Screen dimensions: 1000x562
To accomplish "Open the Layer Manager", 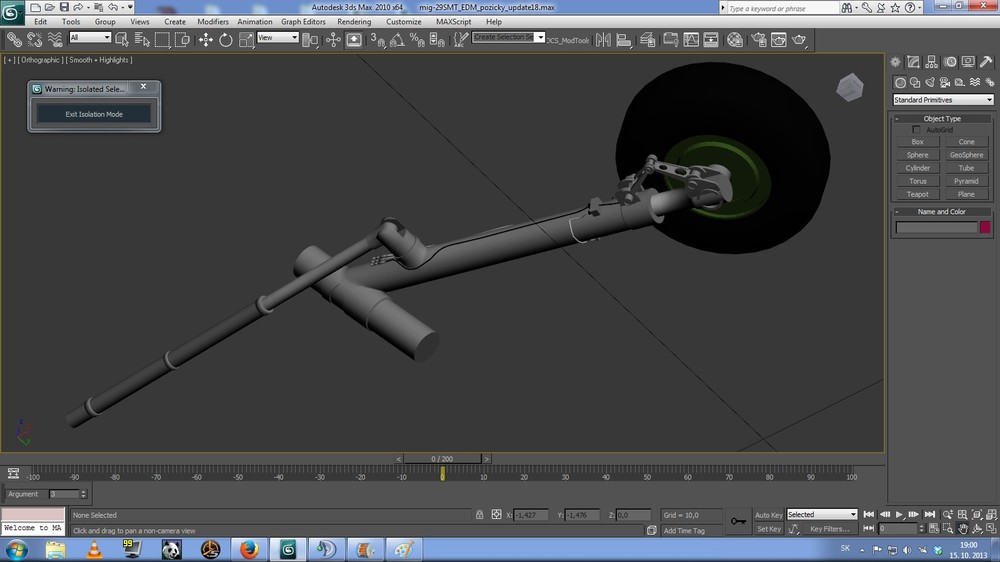I will tap(647, 40).
